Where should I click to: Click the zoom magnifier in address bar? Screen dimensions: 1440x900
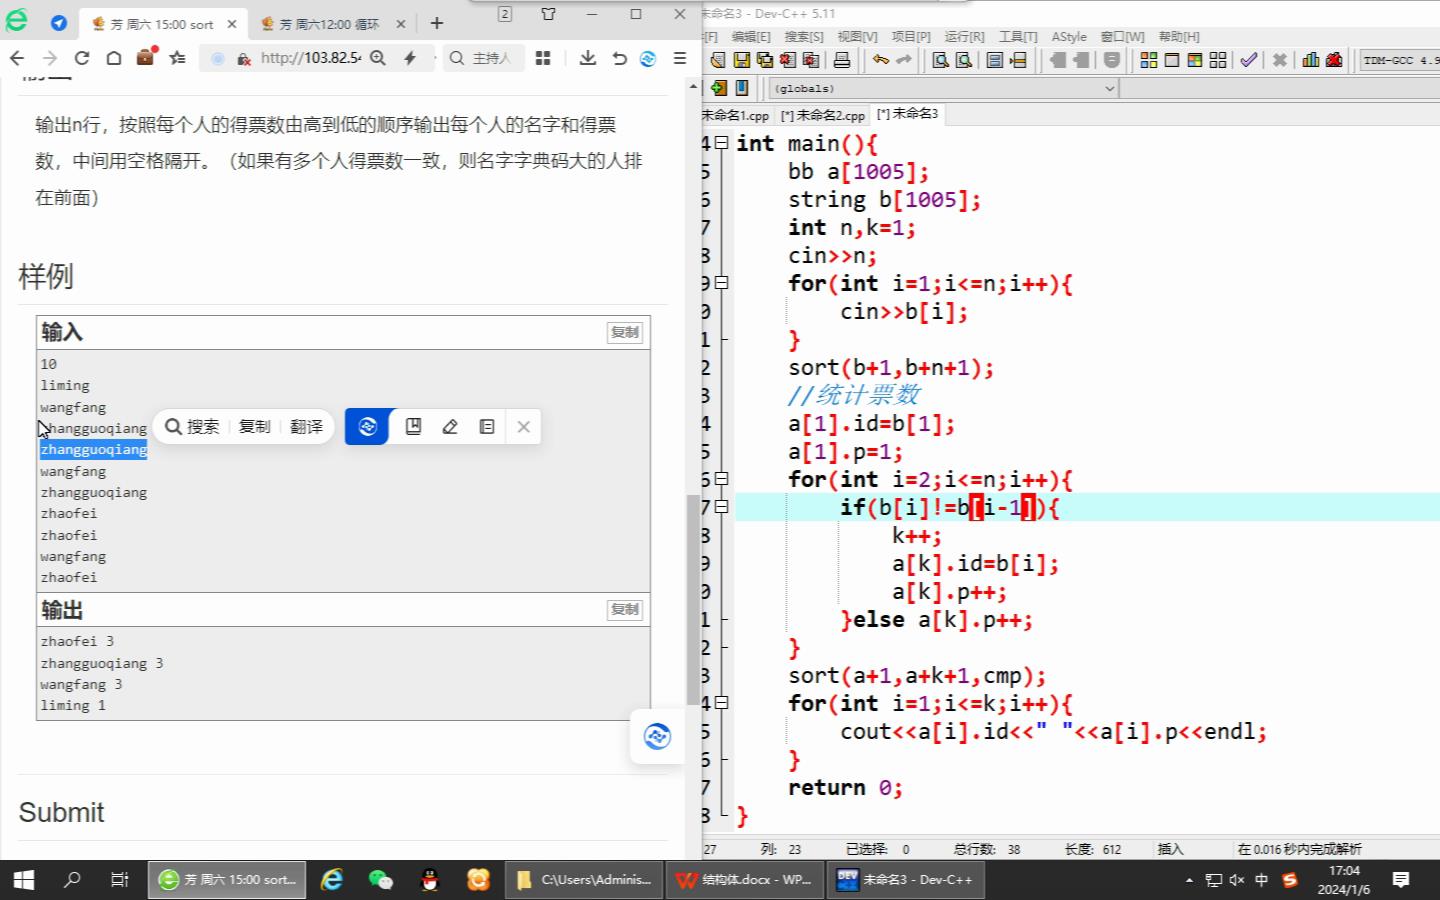tap(378, 58)
